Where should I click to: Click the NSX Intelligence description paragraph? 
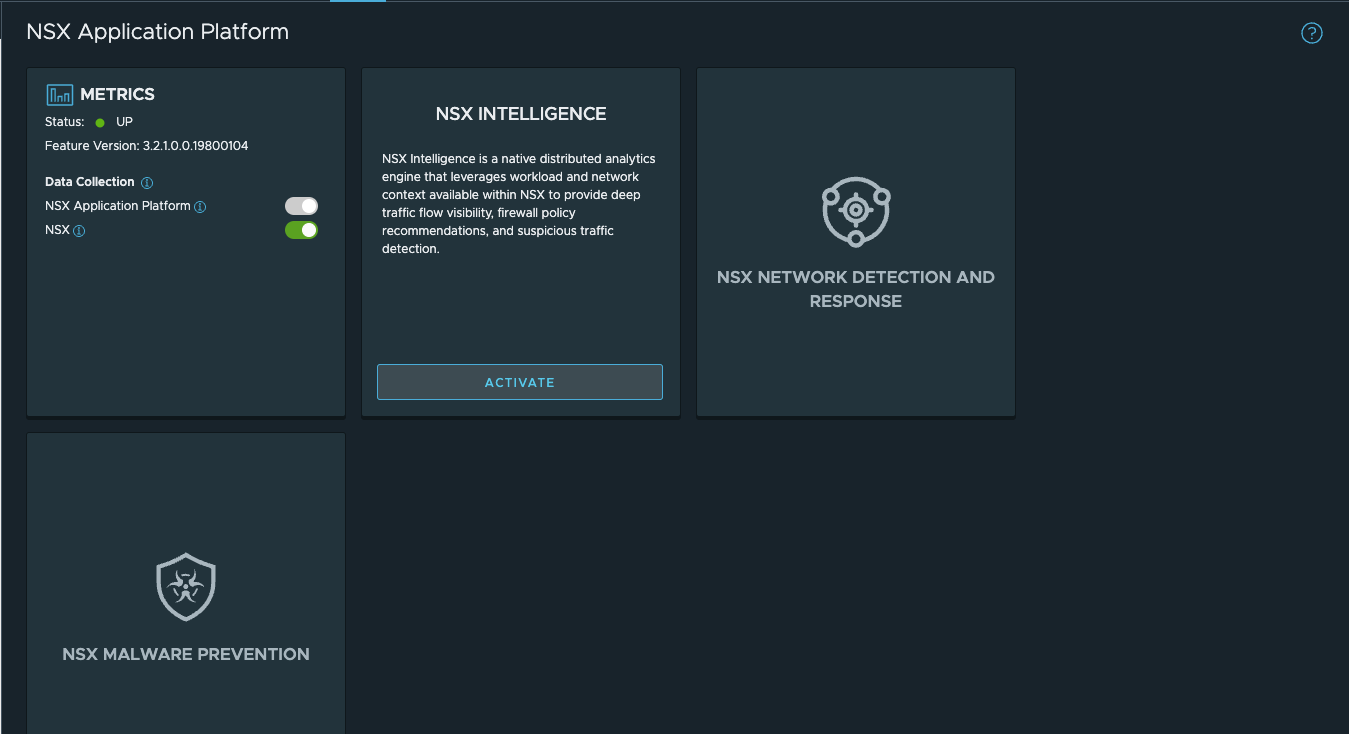519,204
